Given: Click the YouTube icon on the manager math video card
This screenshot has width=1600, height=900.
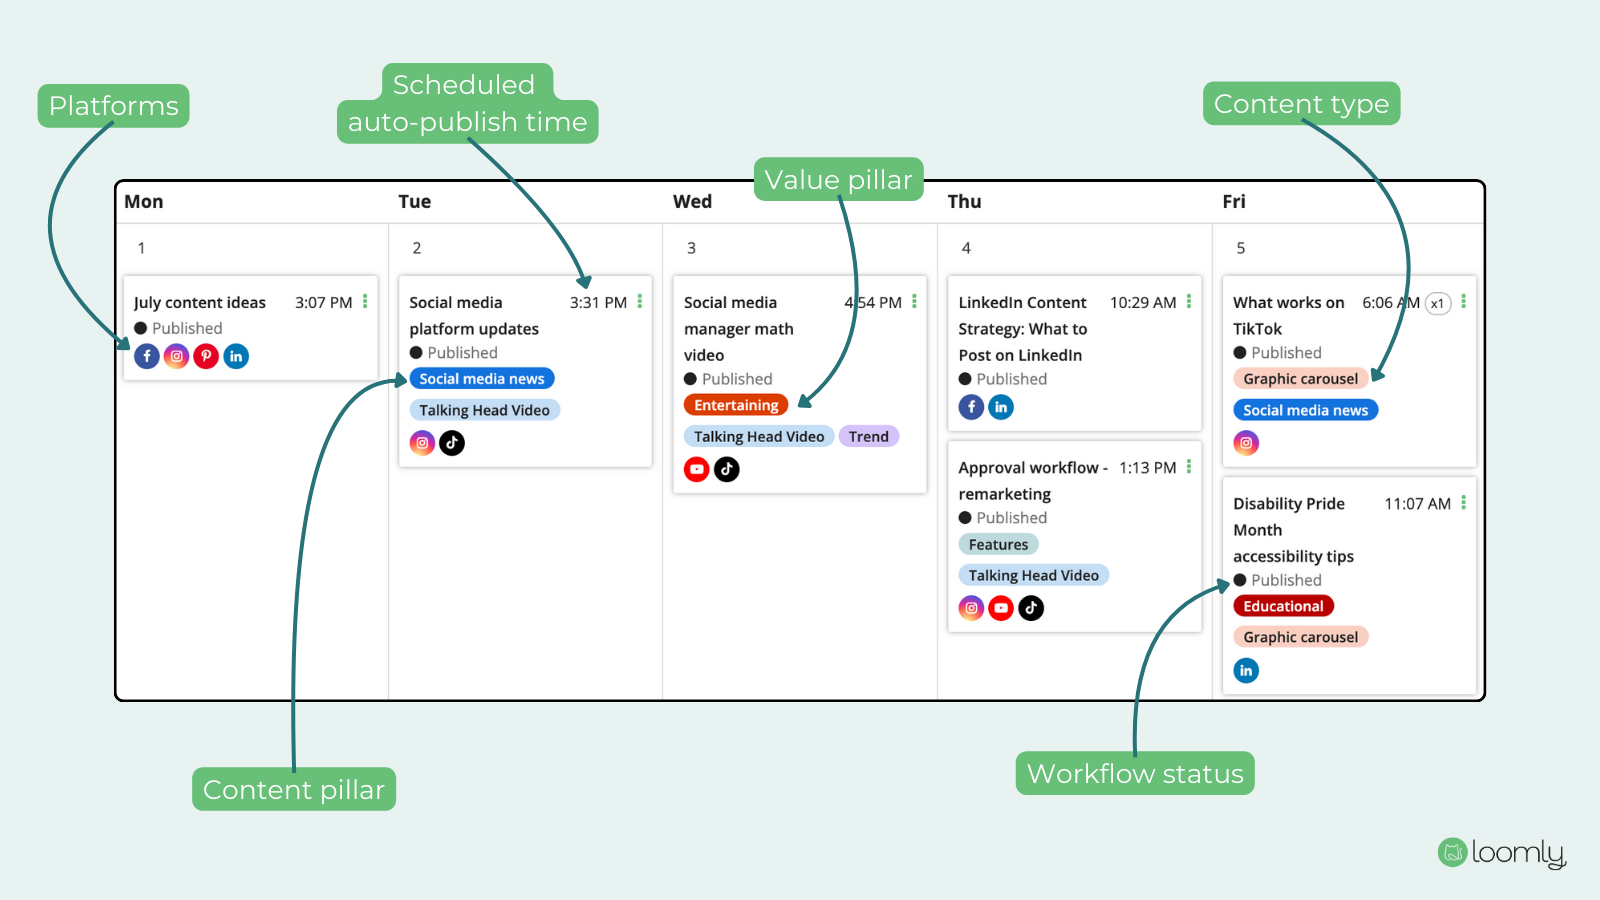Looking at the screenshot, I should (696, 469).
